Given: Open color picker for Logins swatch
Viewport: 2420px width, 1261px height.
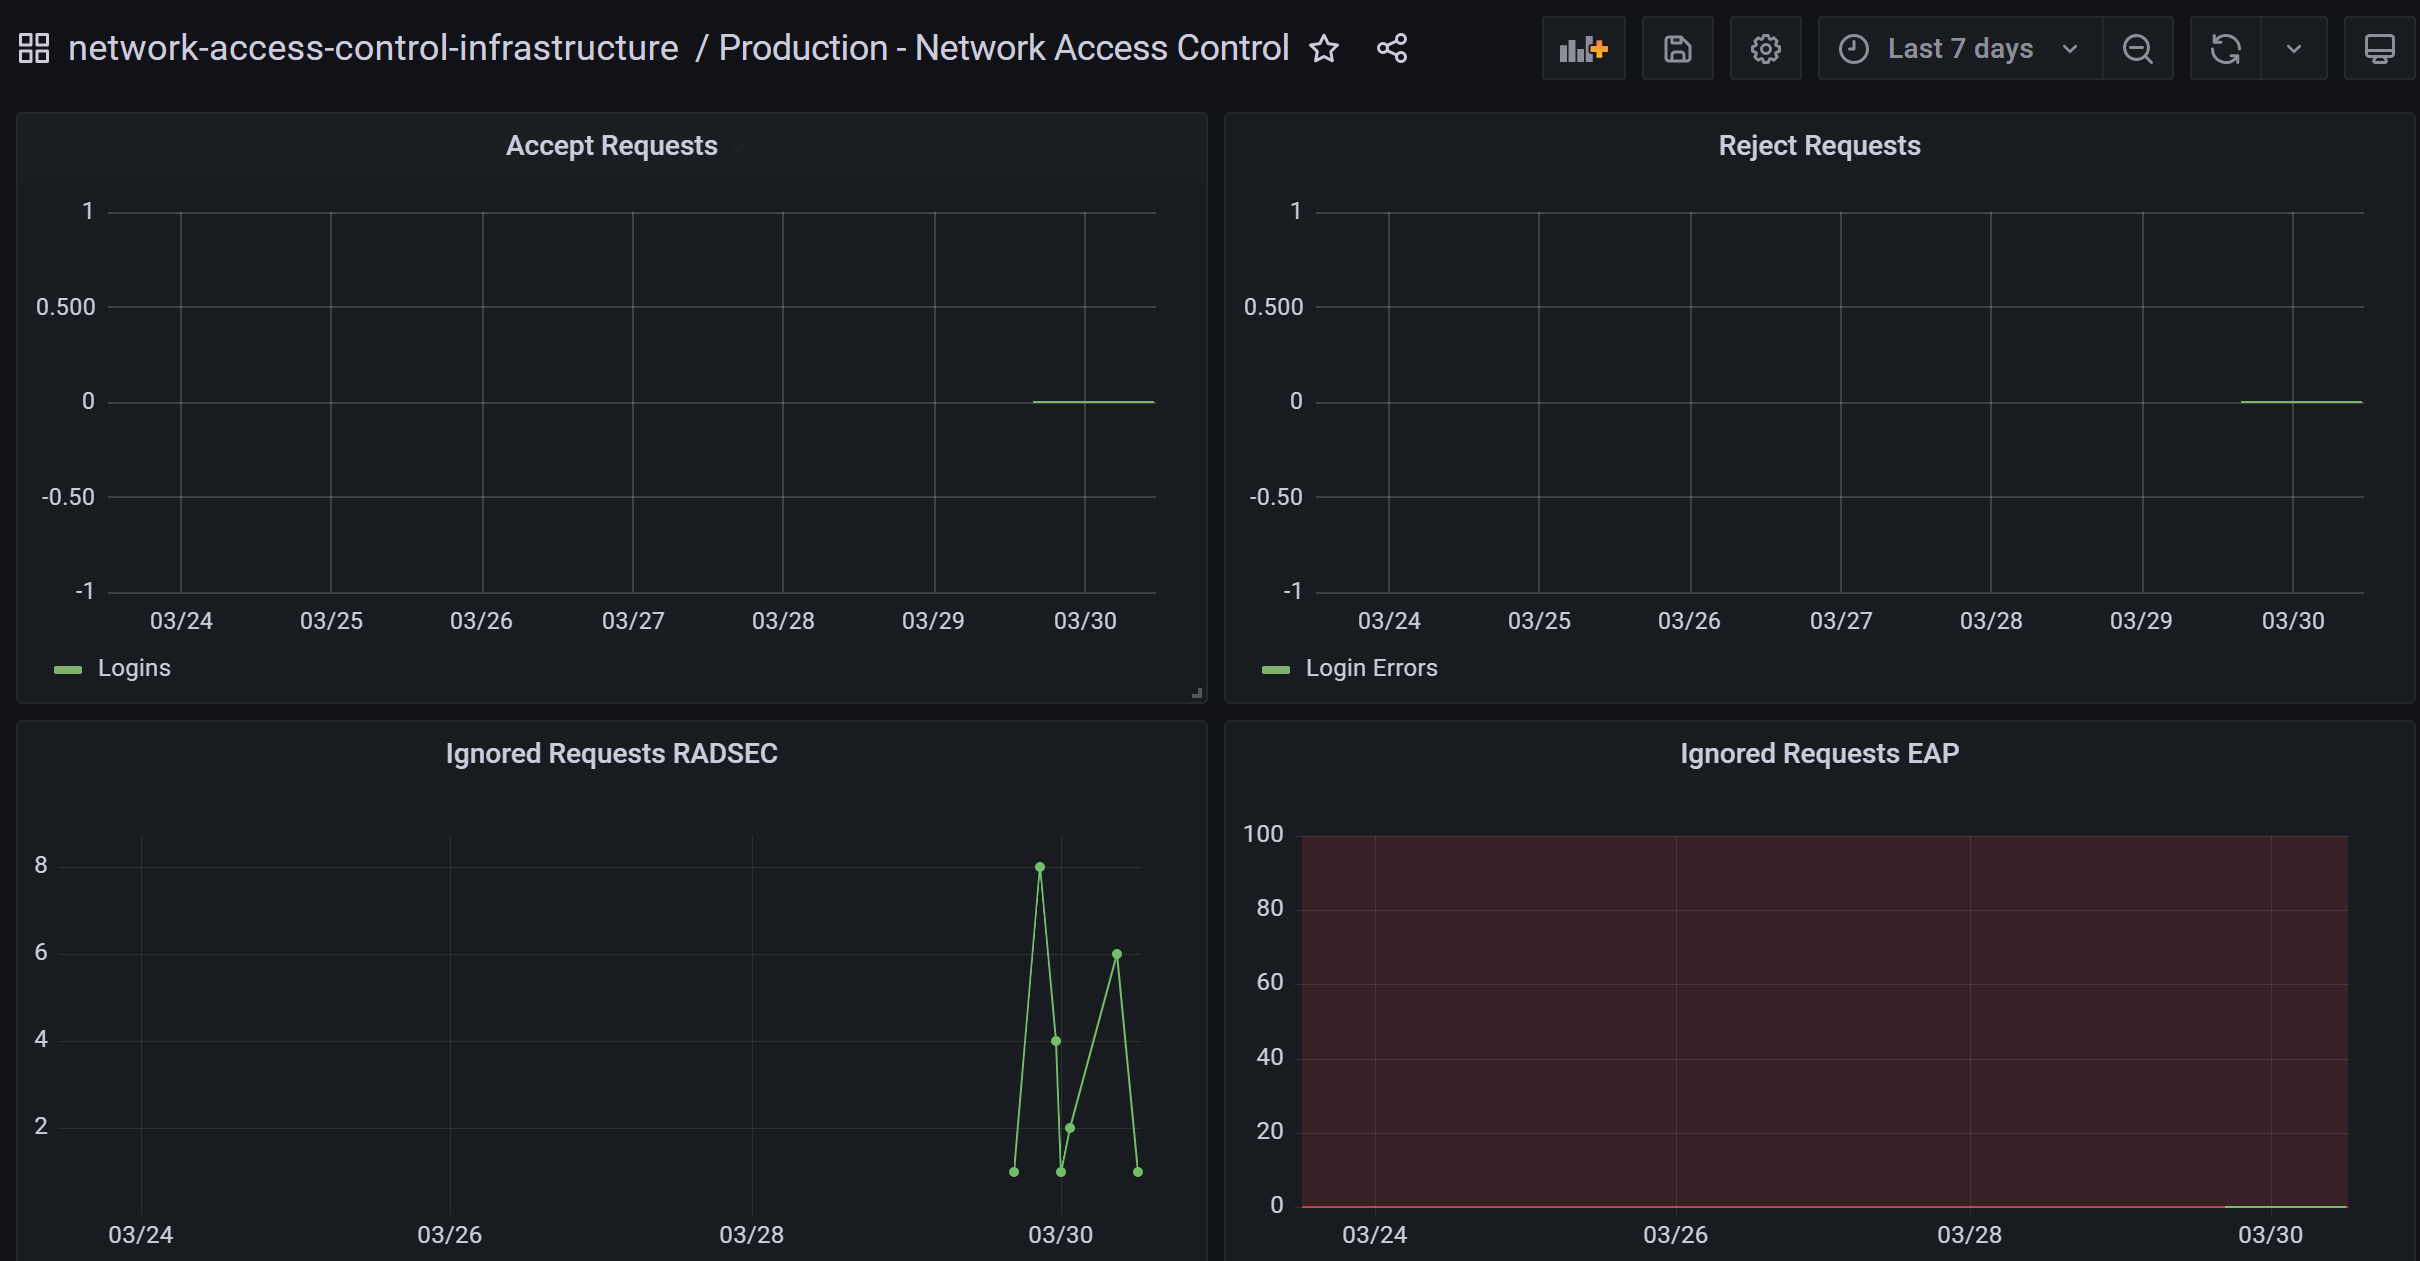Looking at the screenshot, I should click(x=68, y=670).
